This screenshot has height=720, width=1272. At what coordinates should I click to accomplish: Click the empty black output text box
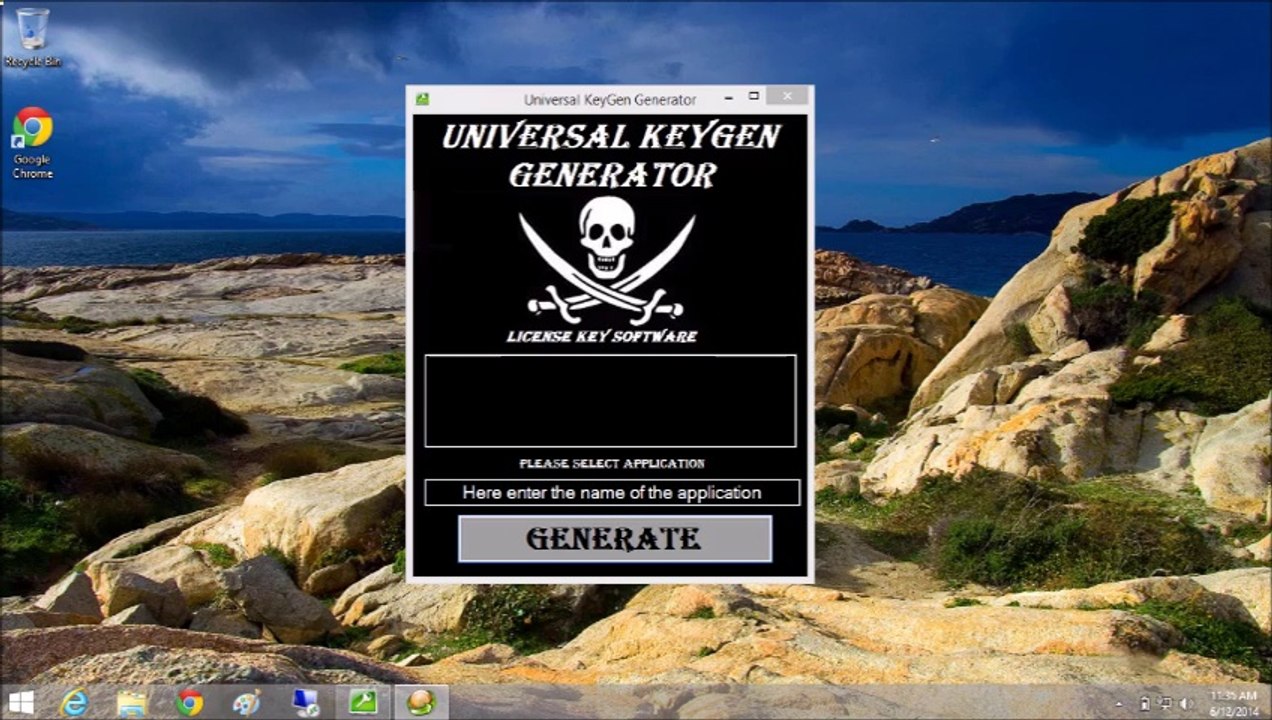click(x=610, y=400)
